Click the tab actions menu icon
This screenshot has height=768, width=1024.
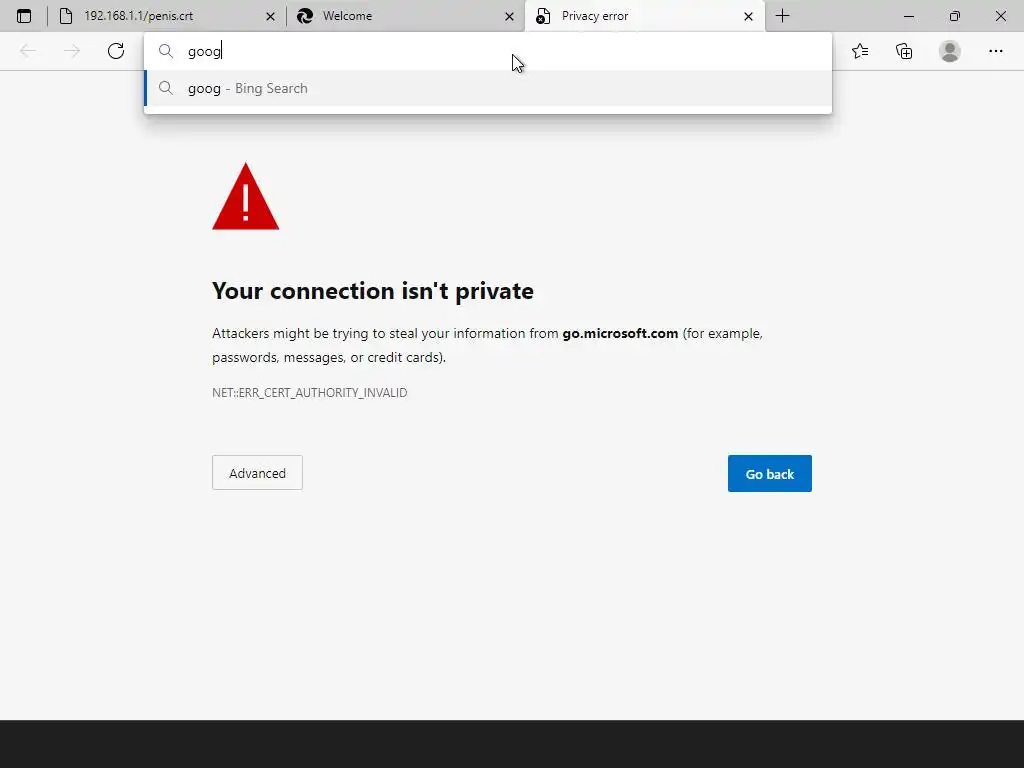pos(24,16)
